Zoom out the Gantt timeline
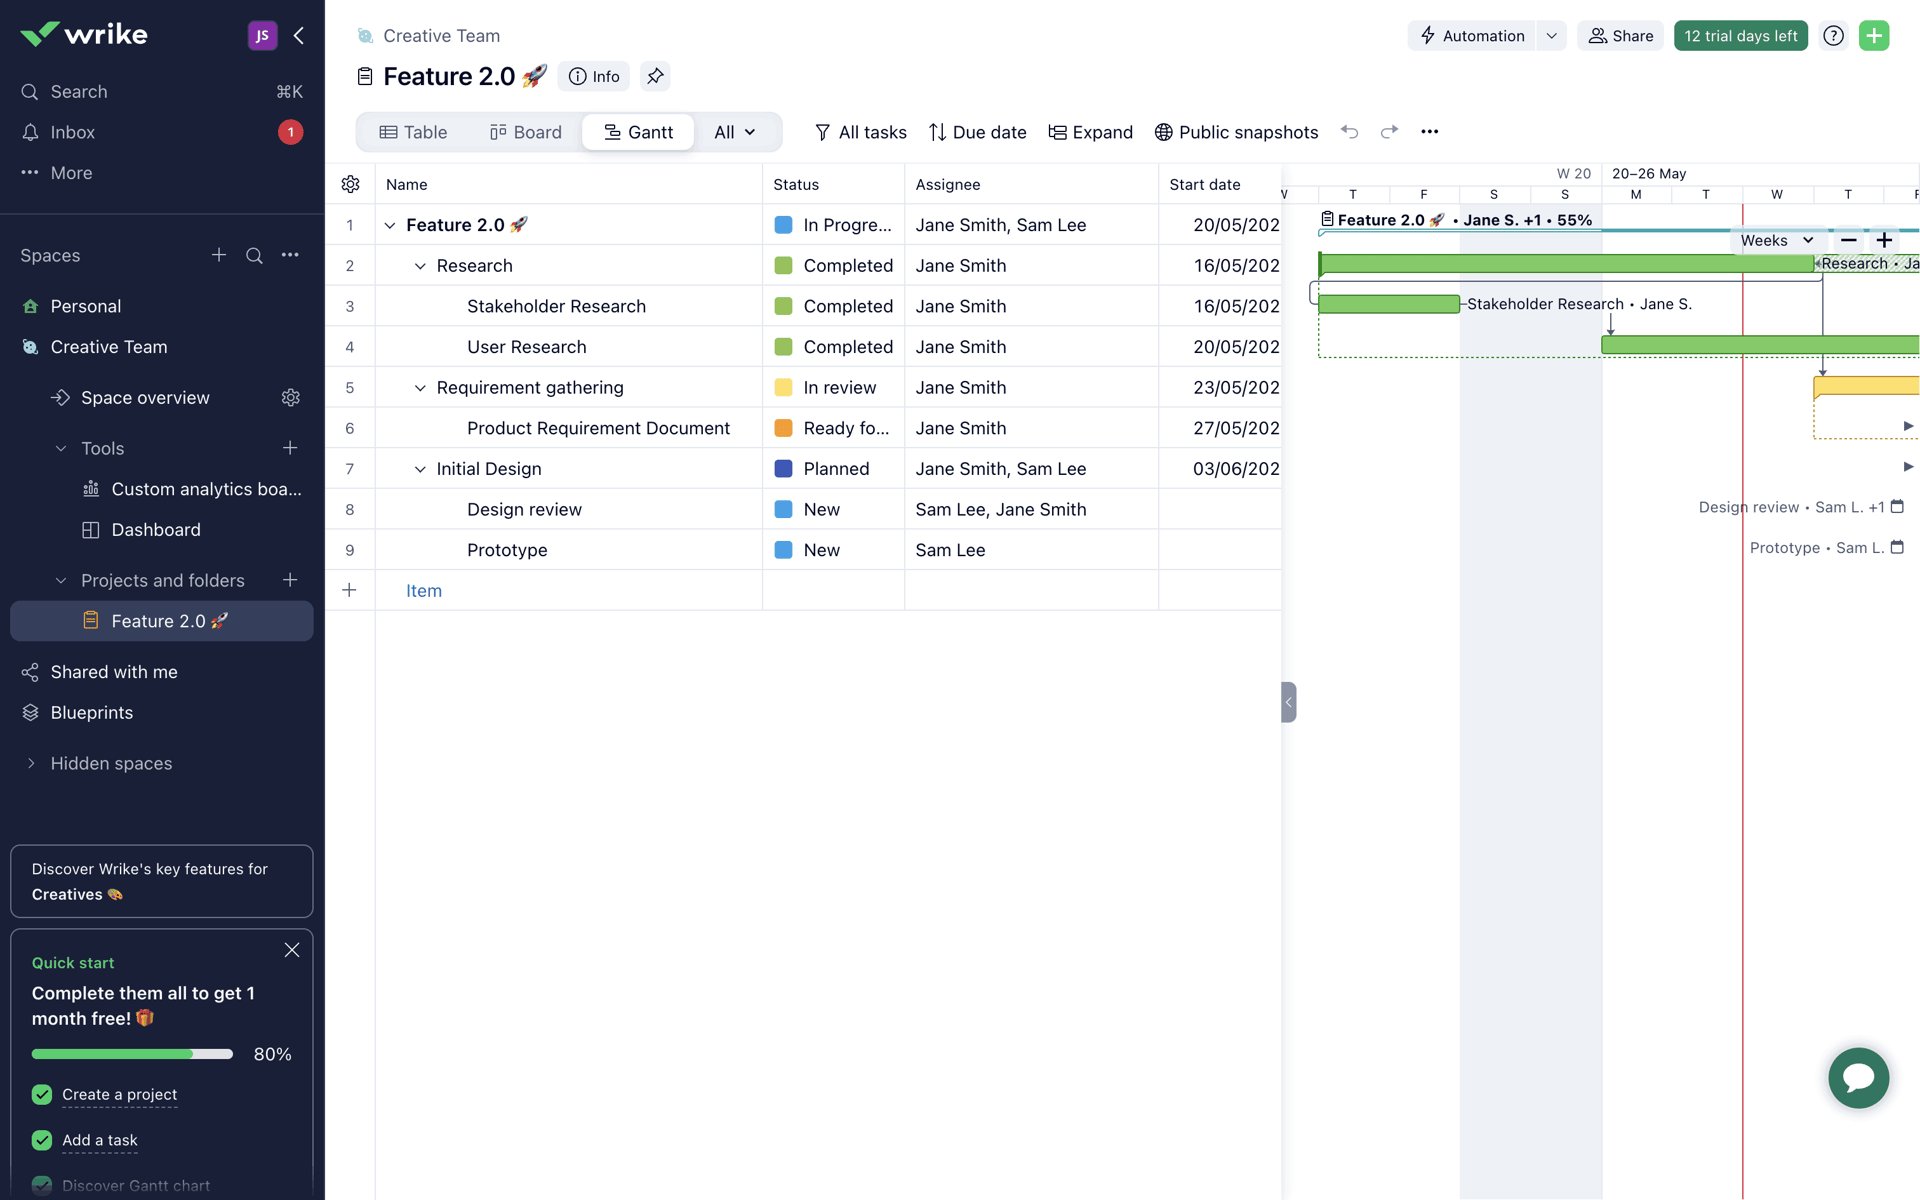 (1848, 240)
